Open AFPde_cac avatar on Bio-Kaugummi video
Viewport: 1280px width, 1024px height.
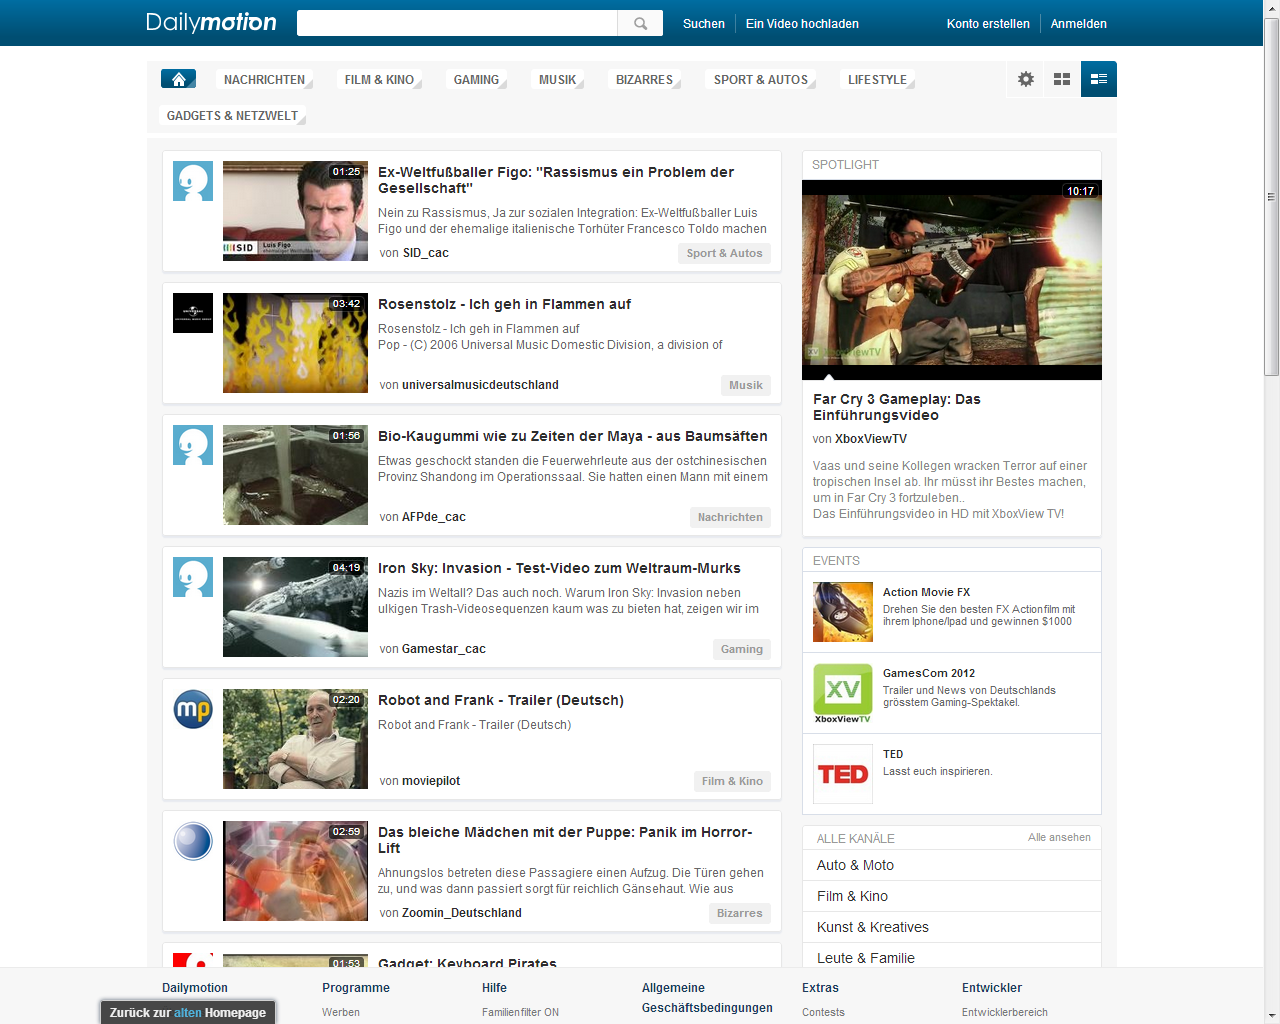(193, 445)
